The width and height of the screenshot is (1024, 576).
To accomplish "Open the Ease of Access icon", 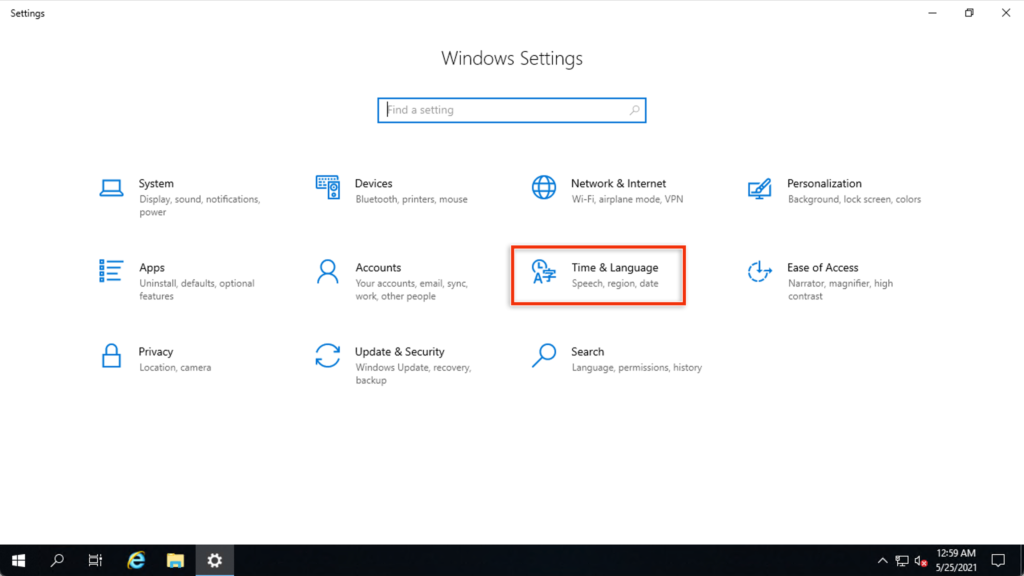I will click(x=760, y=271).
